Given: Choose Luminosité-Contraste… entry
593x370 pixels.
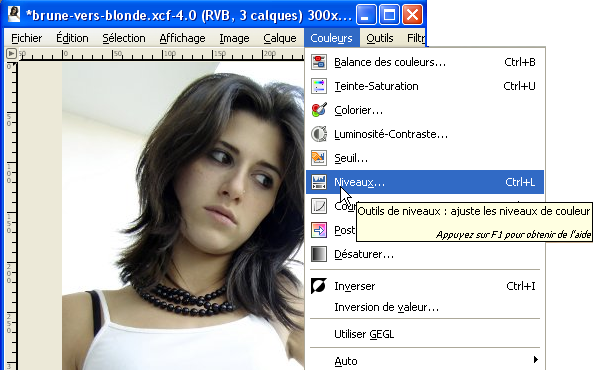Looking at the screenshot, I should click(x=425, y=134).
